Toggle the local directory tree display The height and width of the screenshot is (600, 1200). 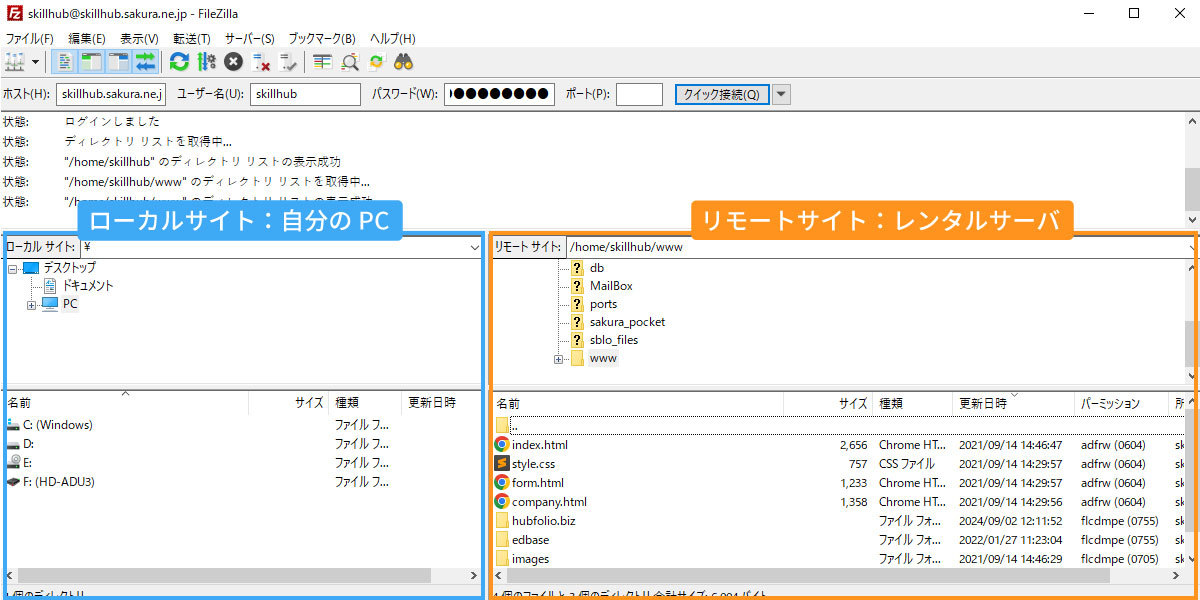pos(92,62)
